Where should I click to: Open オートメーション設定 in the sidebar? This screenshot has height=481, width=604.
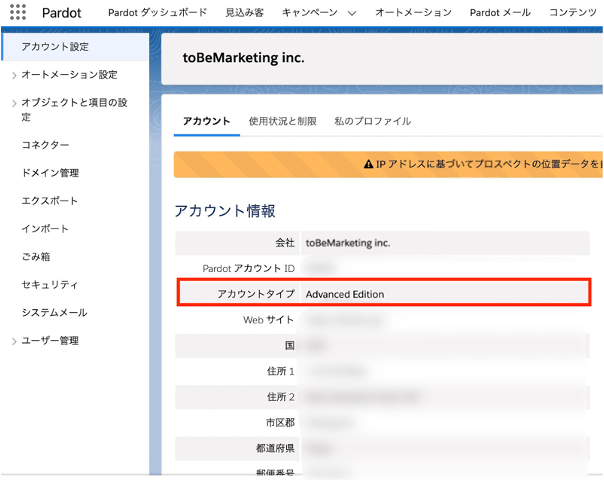pyautogui.click(x=69, y=75)
